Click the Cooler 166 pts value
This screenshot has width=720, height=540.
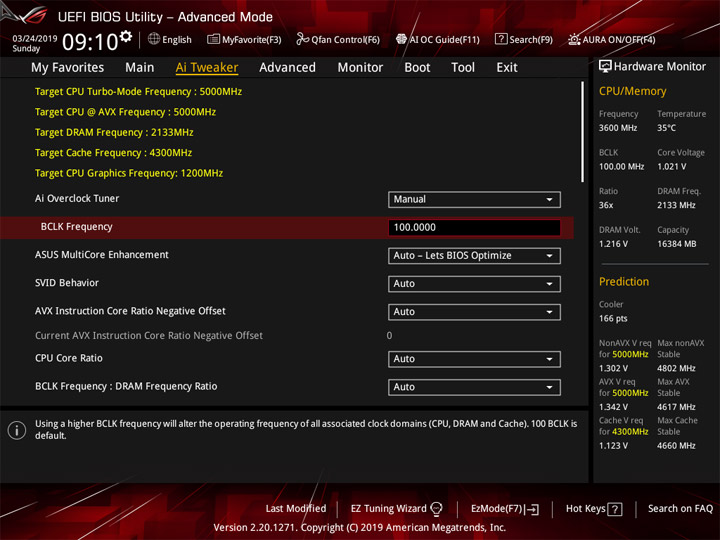613,319
